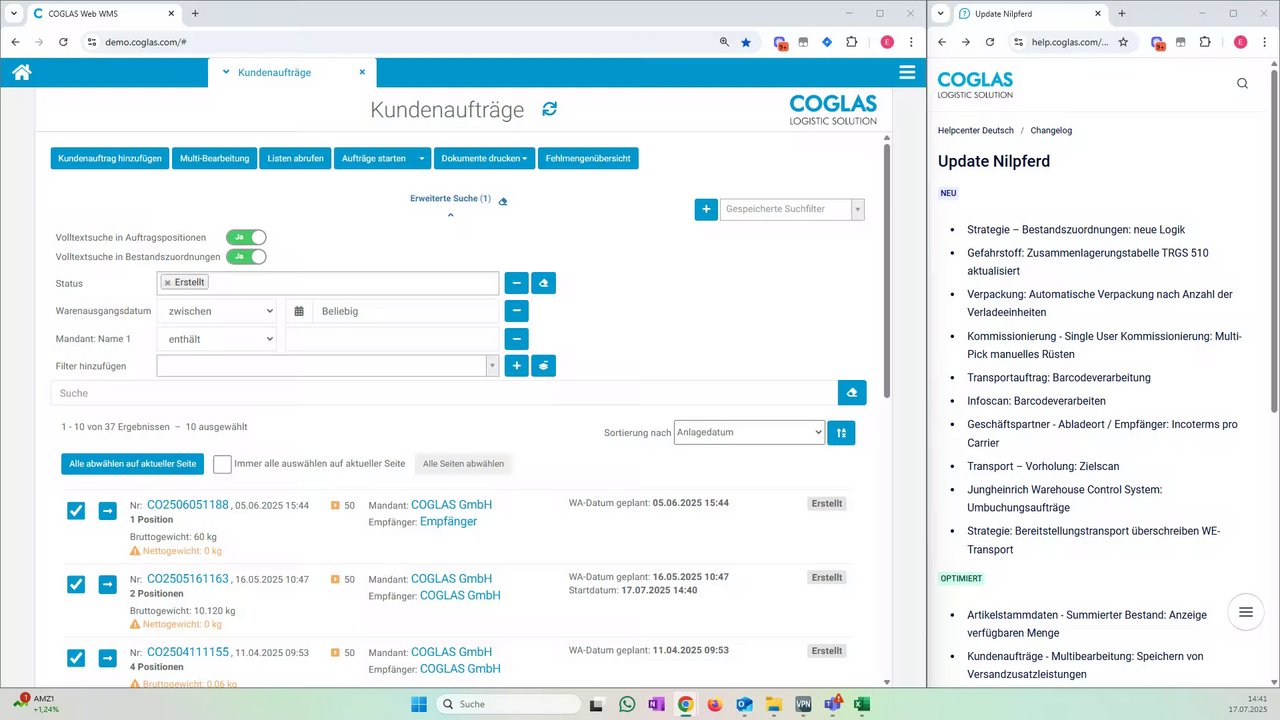Open order CO2505161163 via arrow button
Image resolution: width=1280 pixels, height=720 pixels.
[x=107, y=584]
